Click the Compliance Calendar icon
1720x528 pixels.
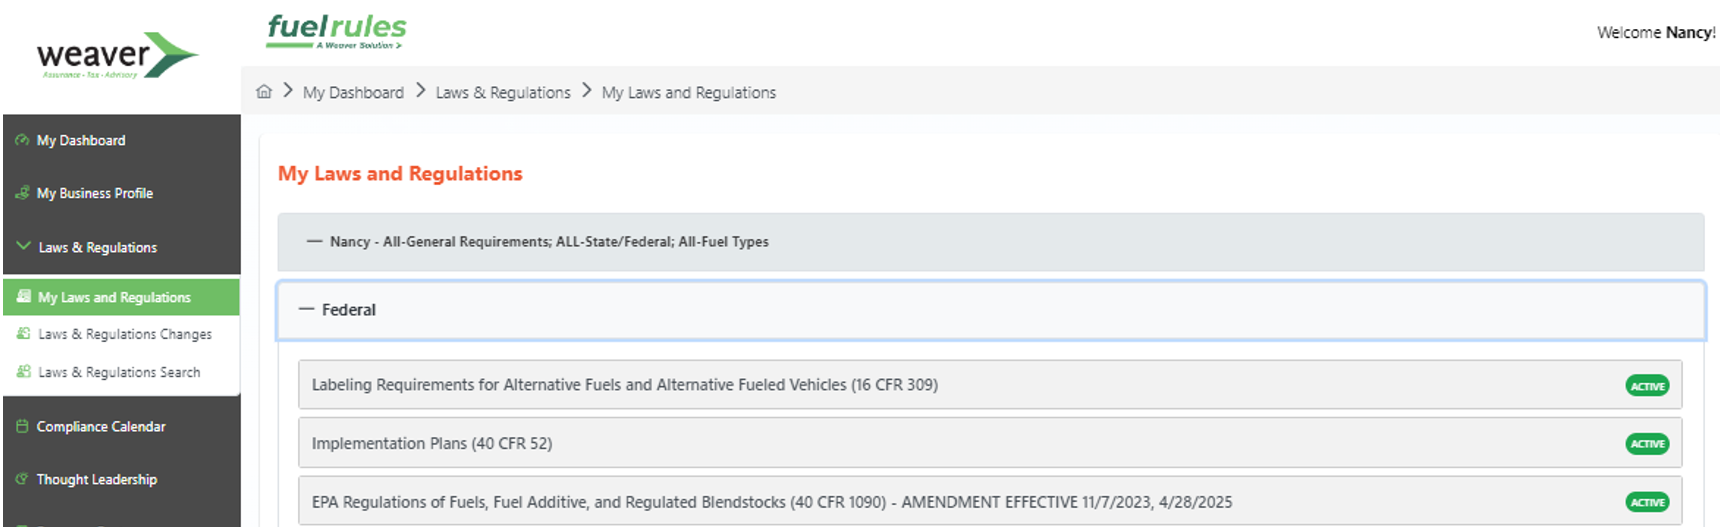tap(22, 426)
